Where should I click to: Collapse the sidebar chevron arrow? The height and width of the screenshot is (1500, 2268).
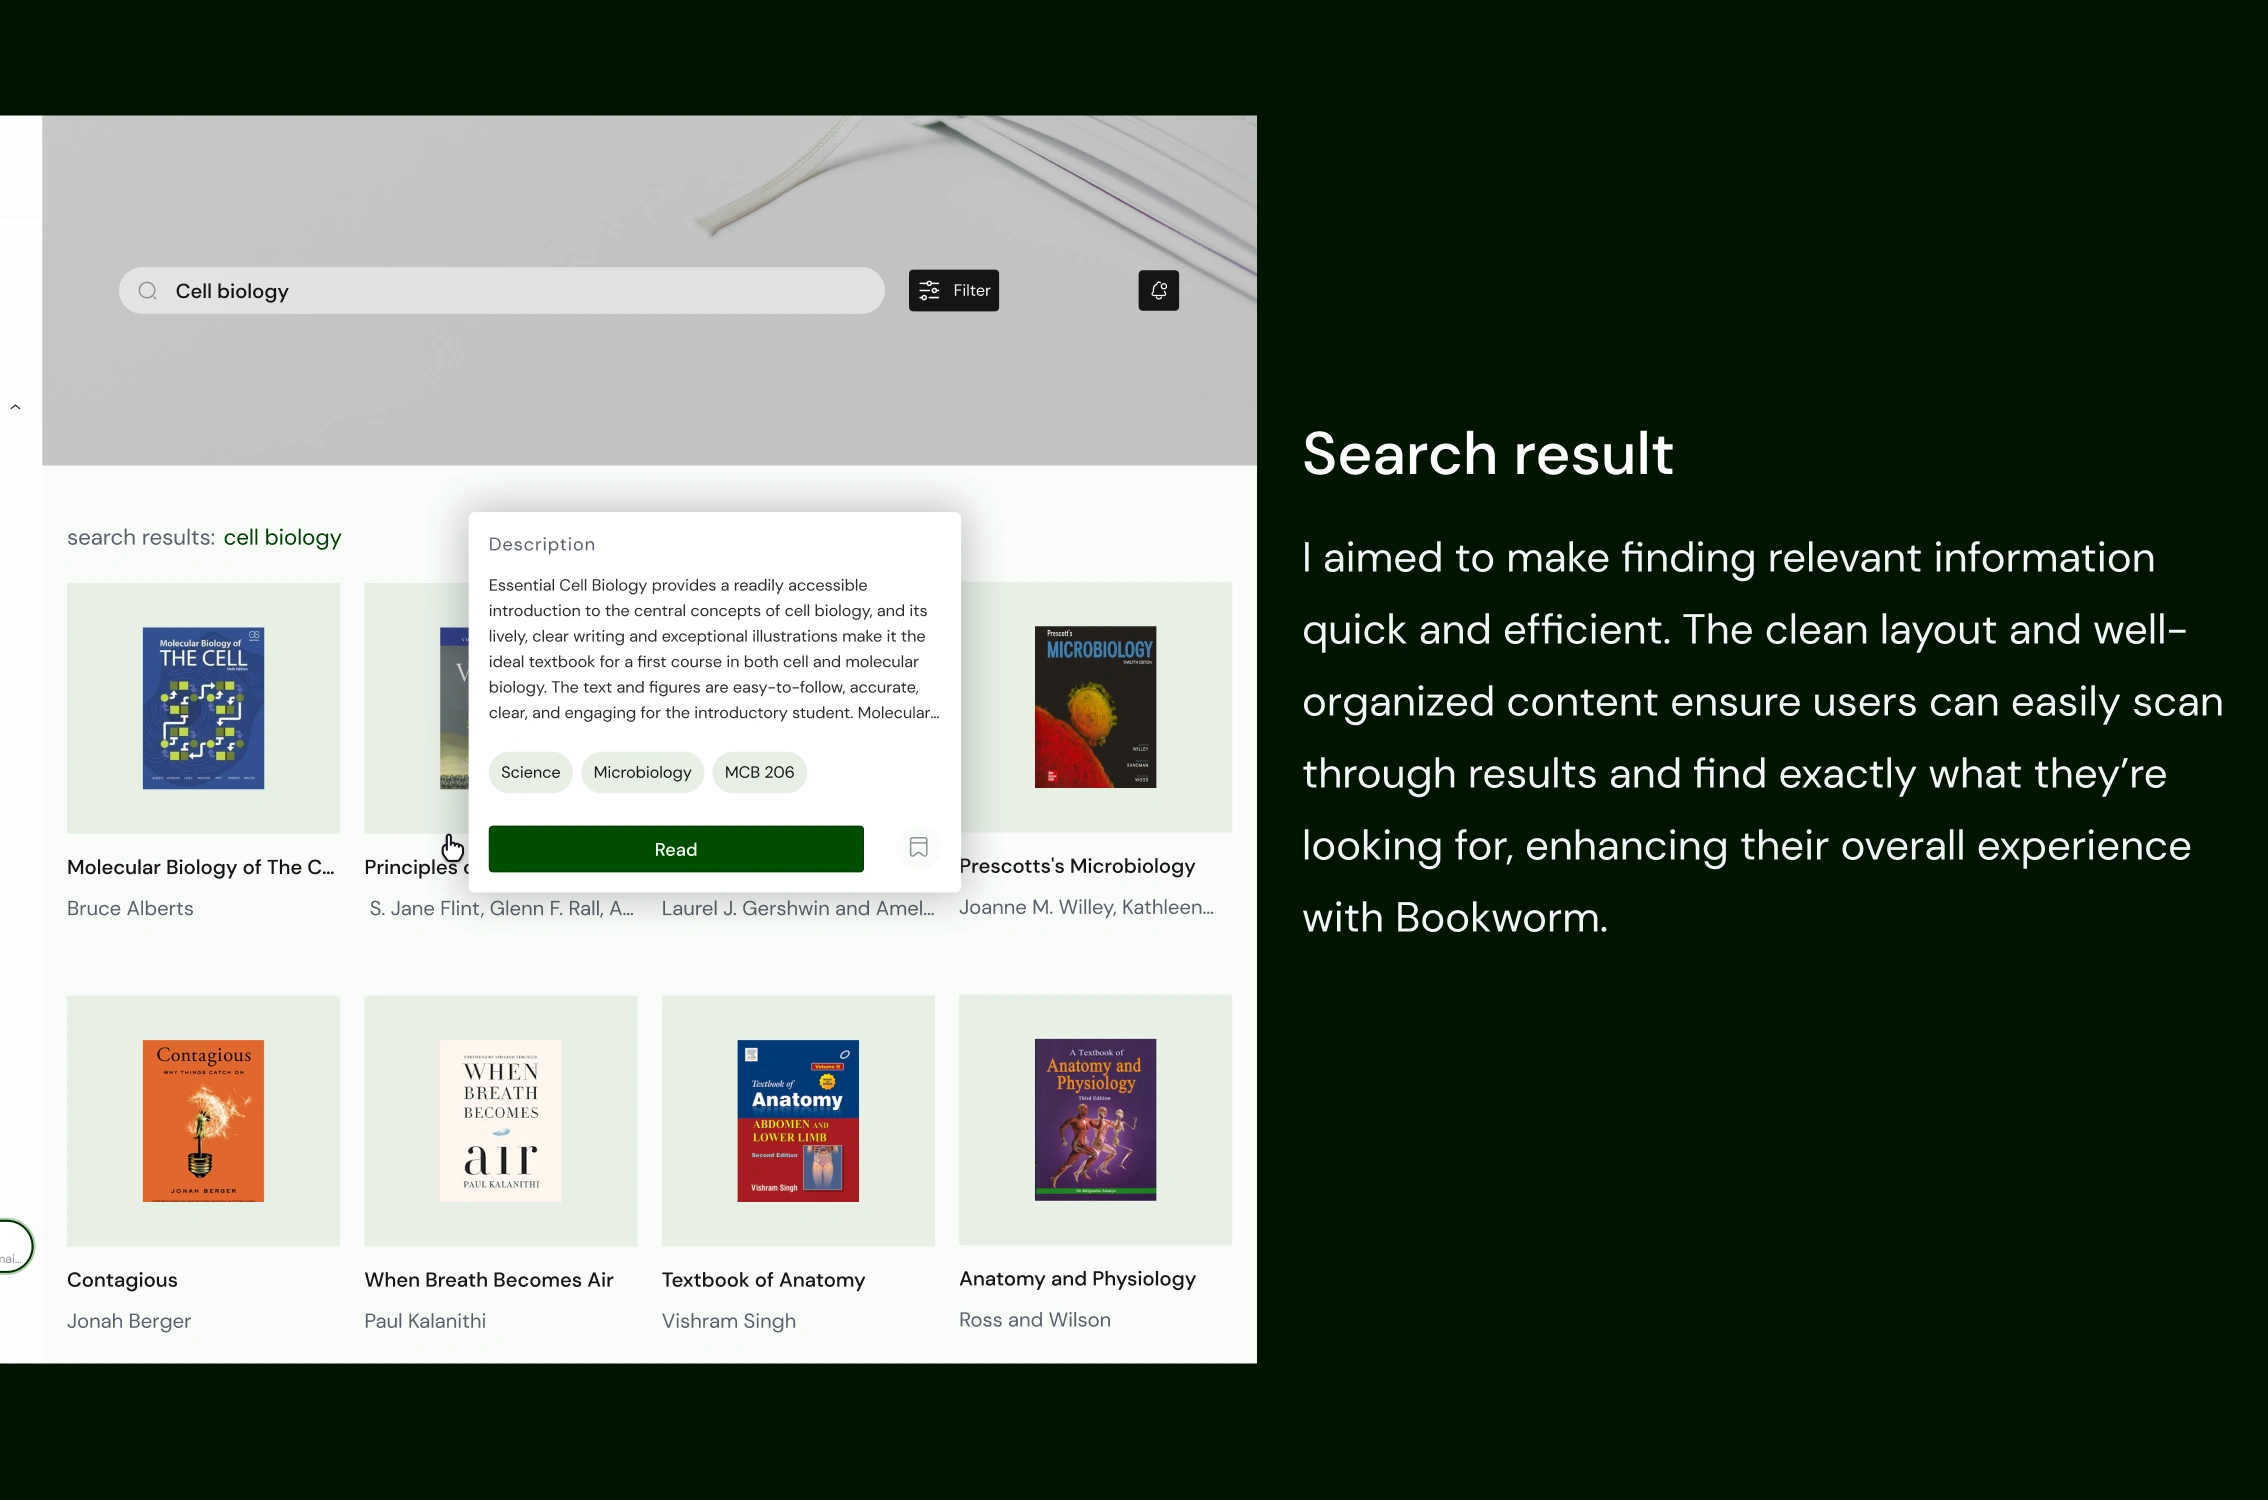point(15,407)
